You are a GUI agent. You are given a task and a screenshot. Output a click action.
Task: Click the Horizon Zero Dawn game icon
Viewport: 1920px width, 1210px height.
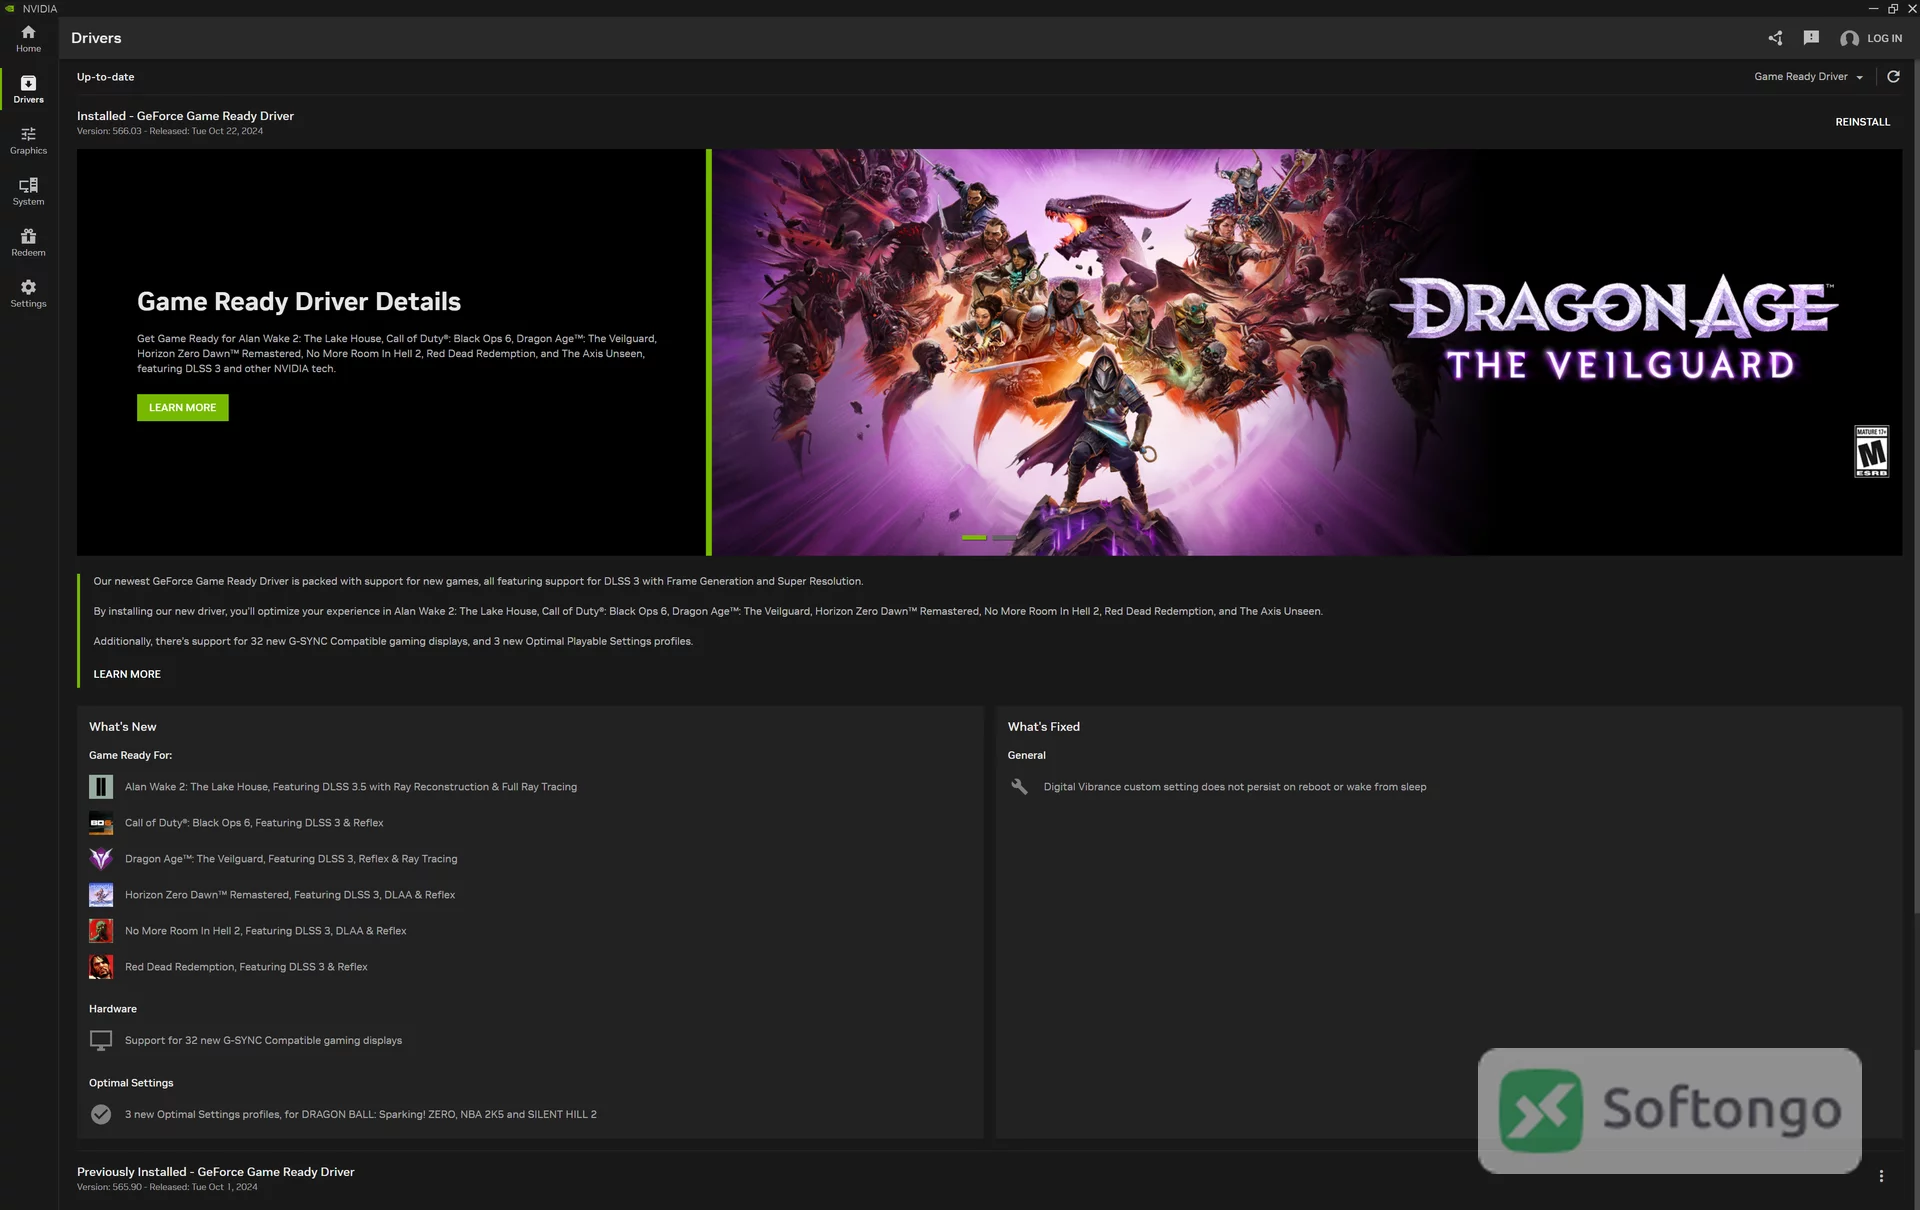coord(101,895)
